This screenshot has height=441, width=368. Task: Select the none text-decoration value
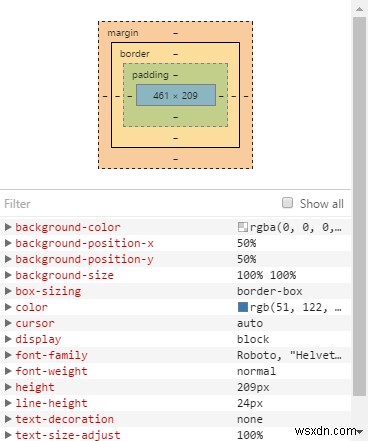click(250, 419)
